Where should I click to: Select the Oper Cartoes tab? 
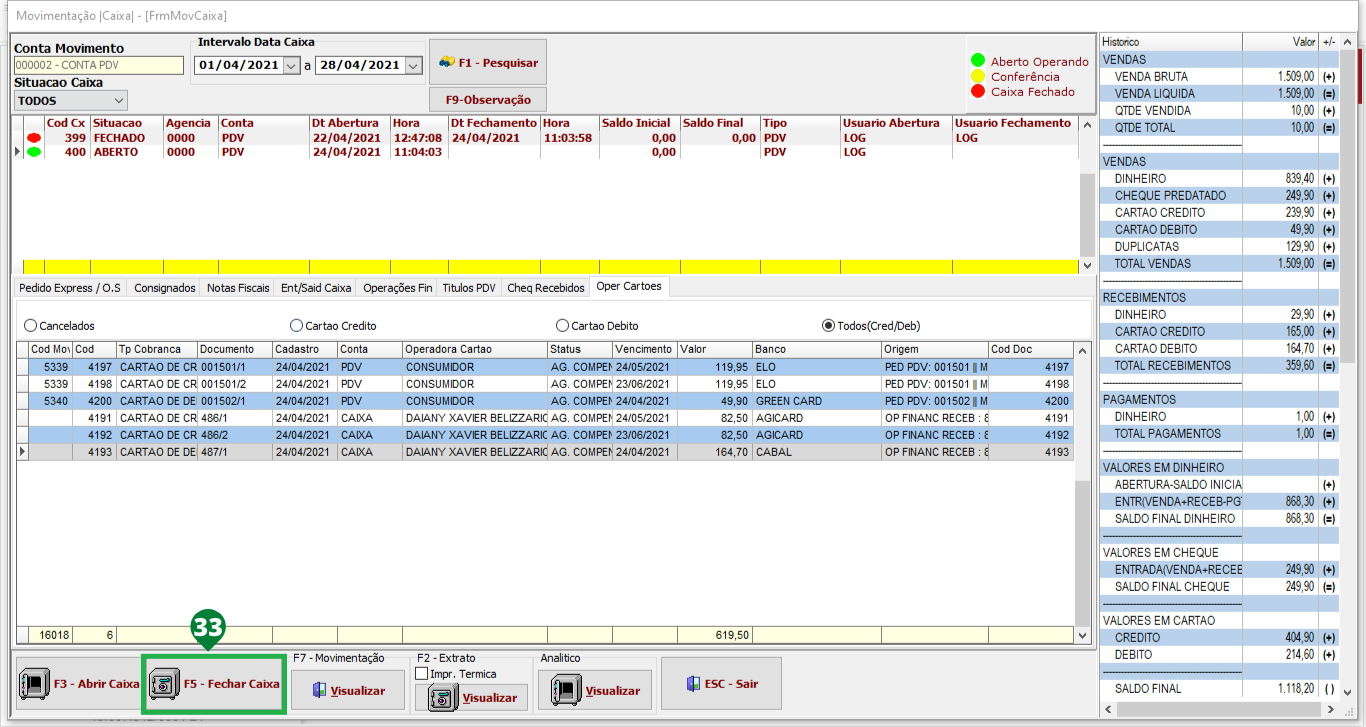(x=629, y=286)
